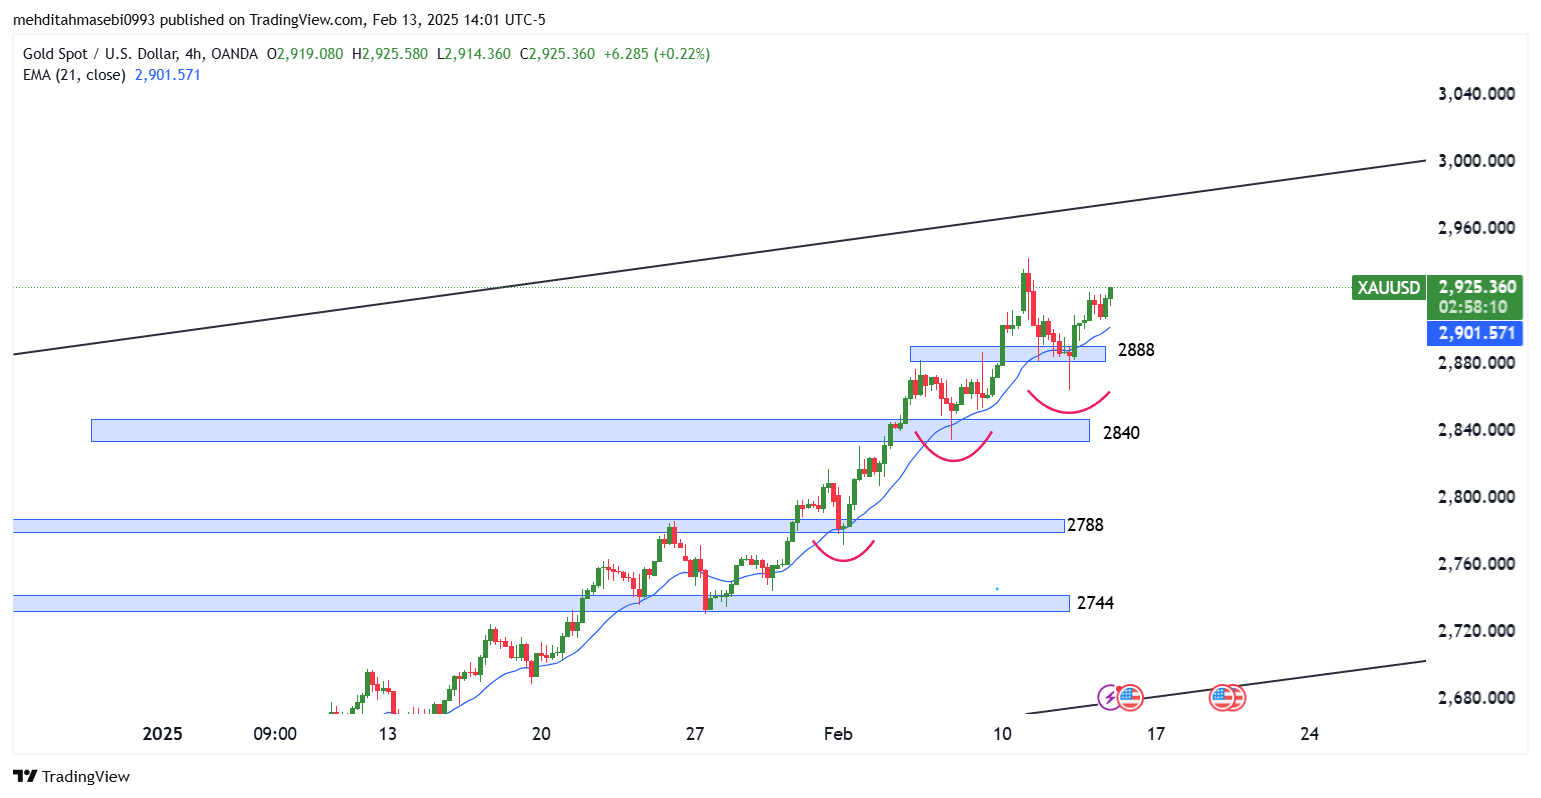Click the OANDA source label
Image resolution: width=1541 pixels, height=798 pixels.
[x=235, y=54]
